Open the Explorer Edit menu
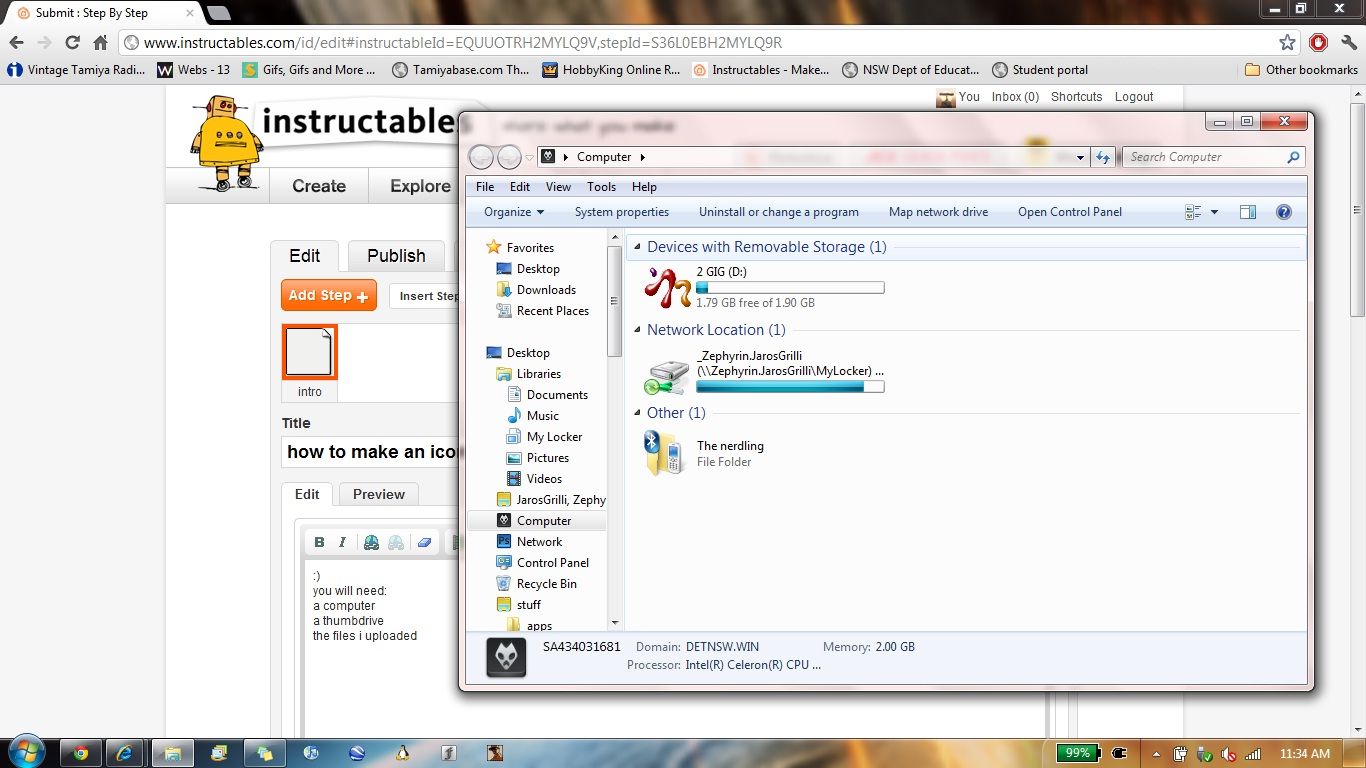The width and height of the screenshot is (1366, 768). [x=520, y=187]
